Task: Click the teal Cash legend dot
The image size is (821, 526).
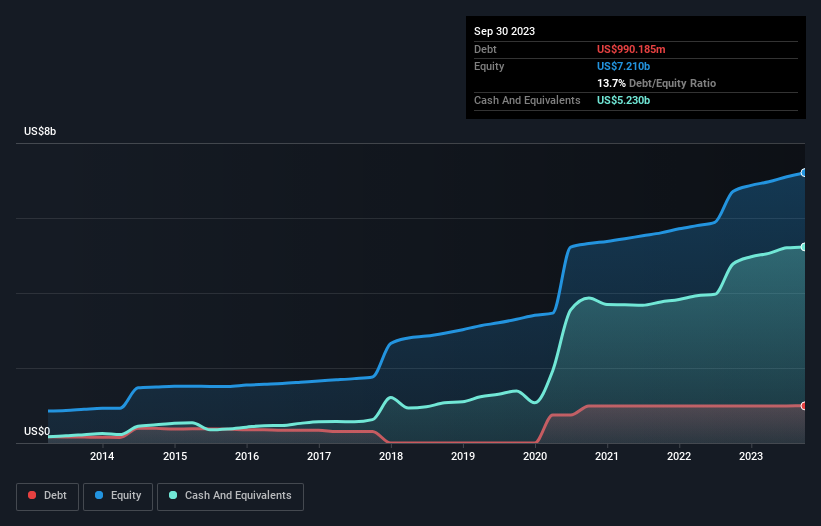Action: pos(173,495)
